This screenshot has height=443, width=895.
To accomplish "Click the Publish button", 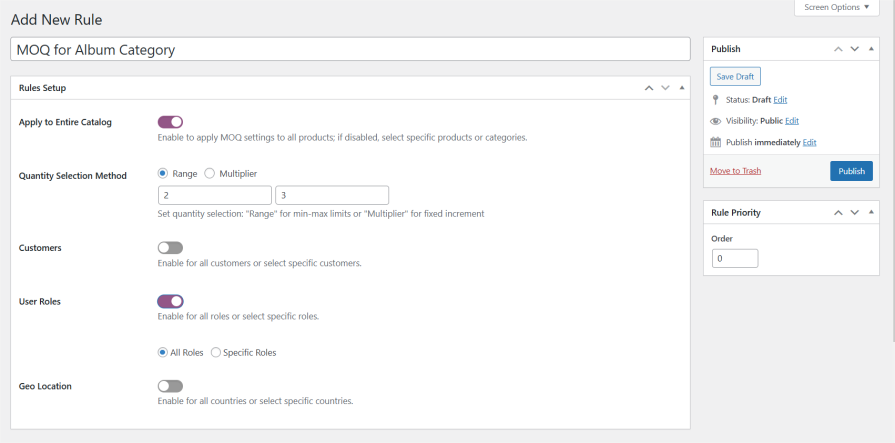I will [x=851, y=171].
